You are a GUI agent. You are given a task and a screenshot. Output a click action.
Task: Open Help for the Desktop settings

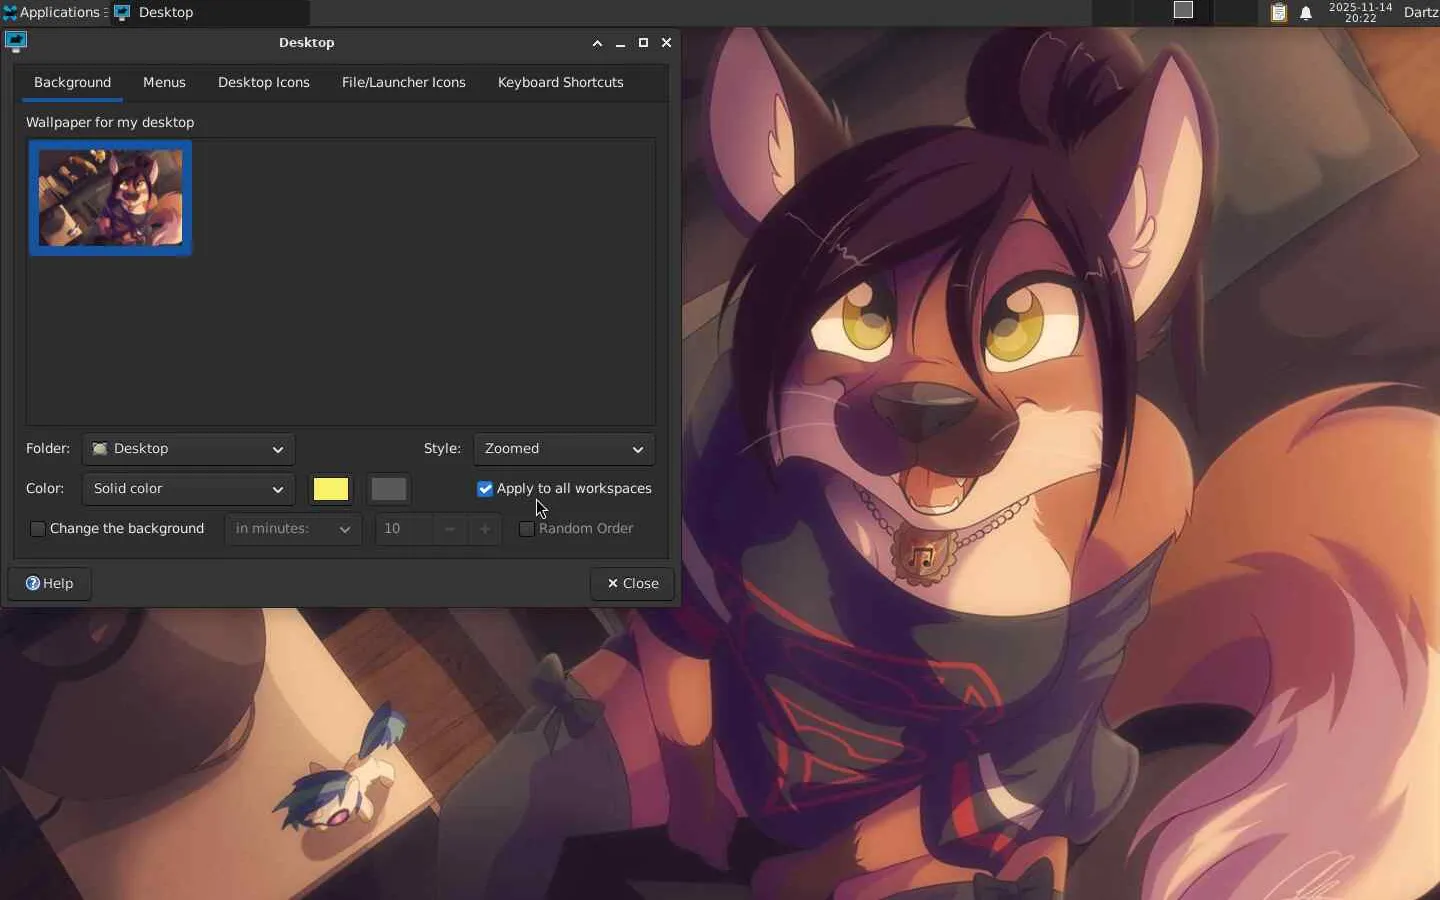50,584
